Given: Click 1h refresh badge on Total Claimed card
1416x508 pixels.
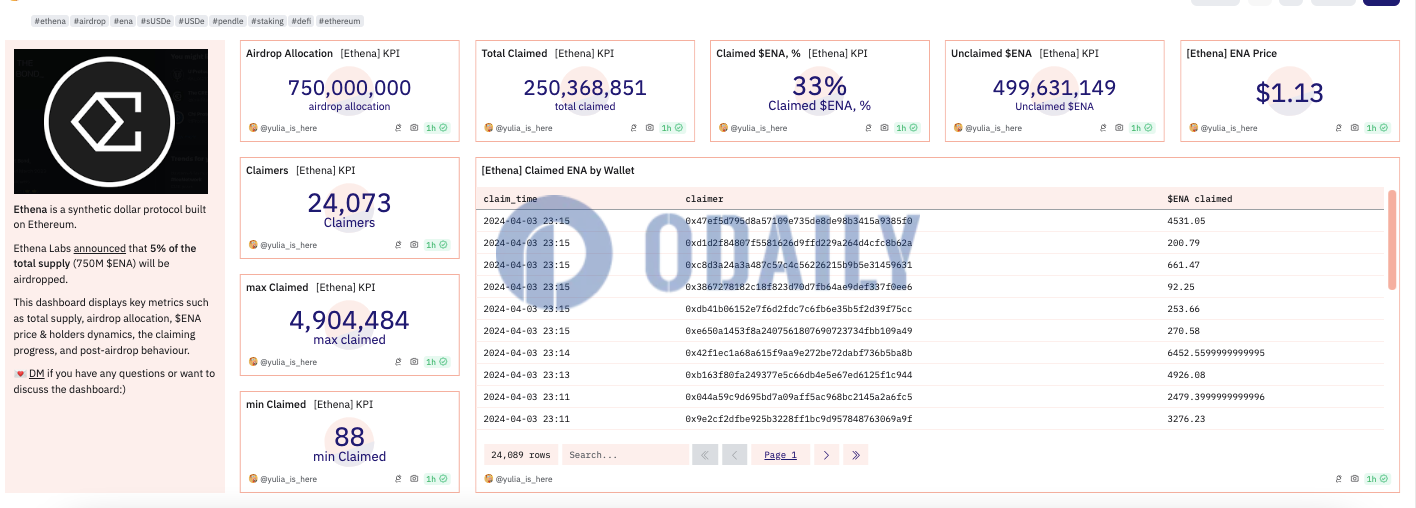Looking at the screenshot, I should pyautogui.click(x=671, y=128).
